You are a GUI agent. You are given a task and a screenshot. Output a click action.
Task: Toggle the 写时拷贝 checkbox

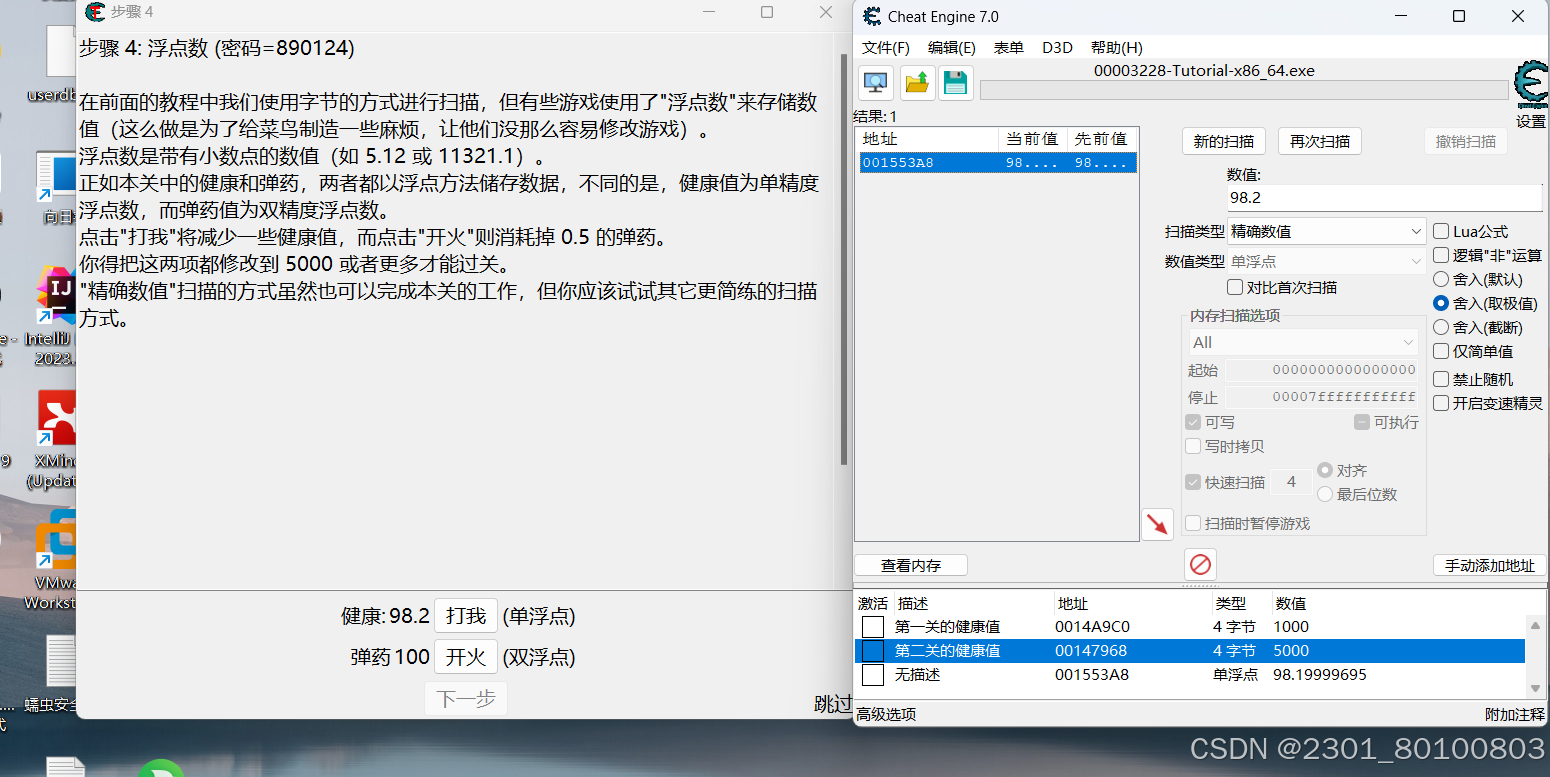(x=1193, y=446)
